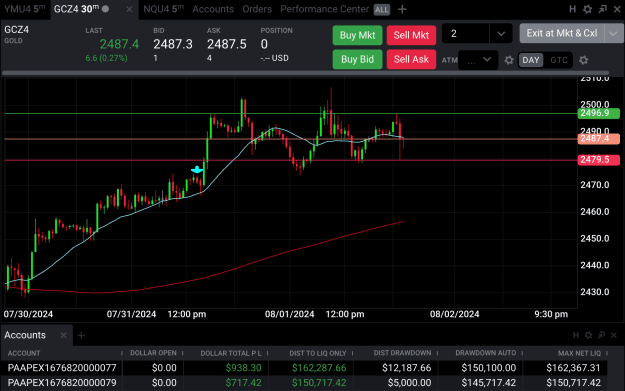Click the green 2496.9 price line label

click(x=598, y=113)
